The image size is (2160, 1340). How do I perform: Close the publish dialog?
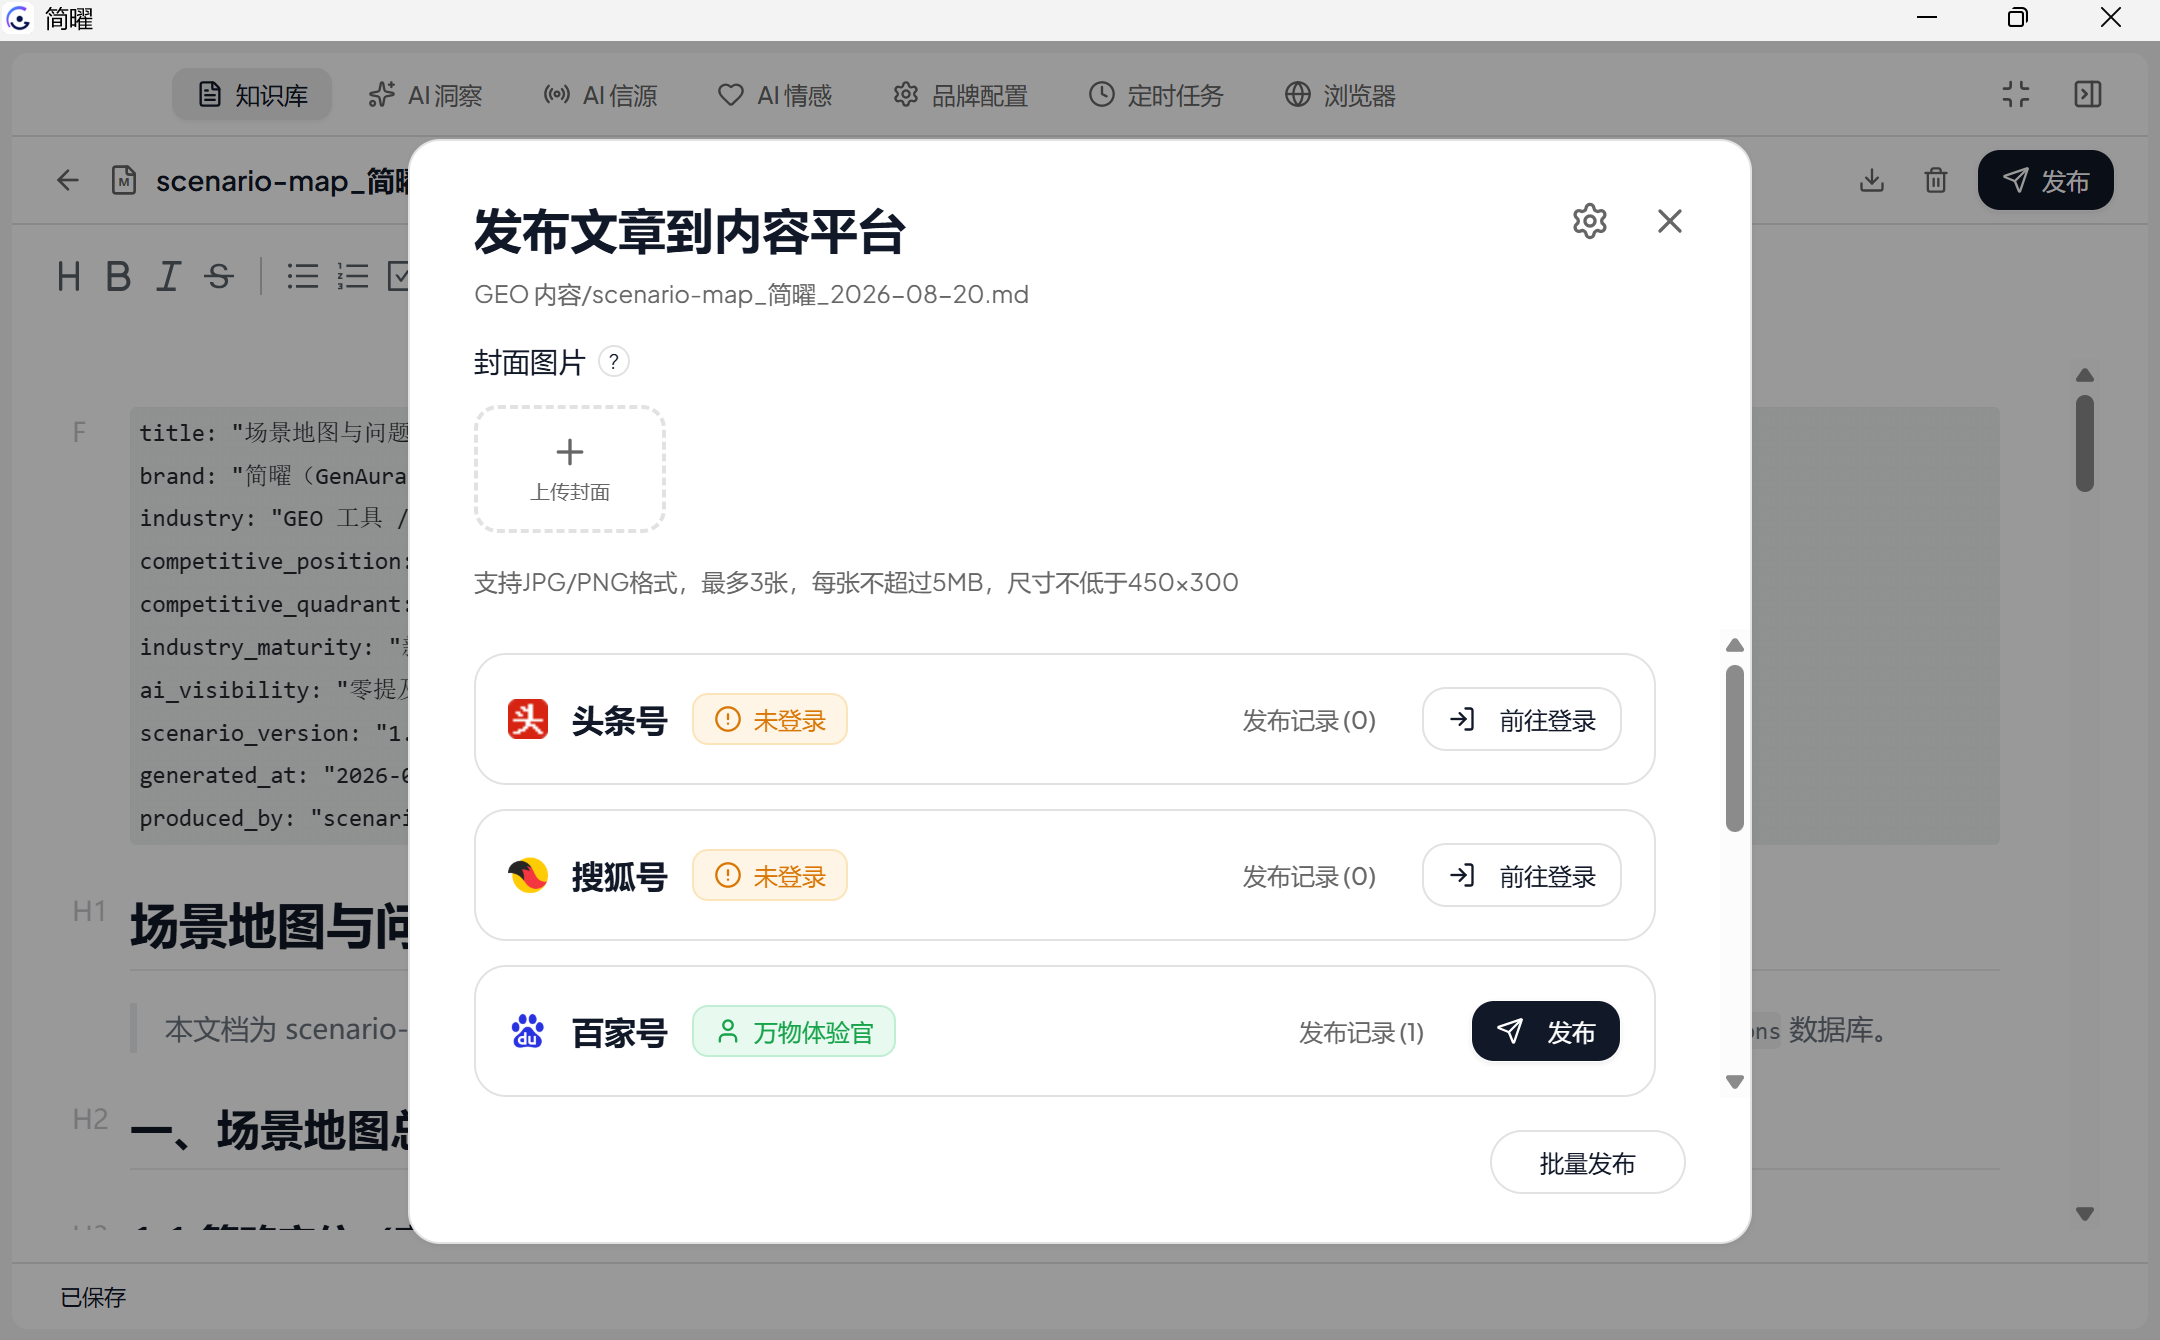[1670, 221]
